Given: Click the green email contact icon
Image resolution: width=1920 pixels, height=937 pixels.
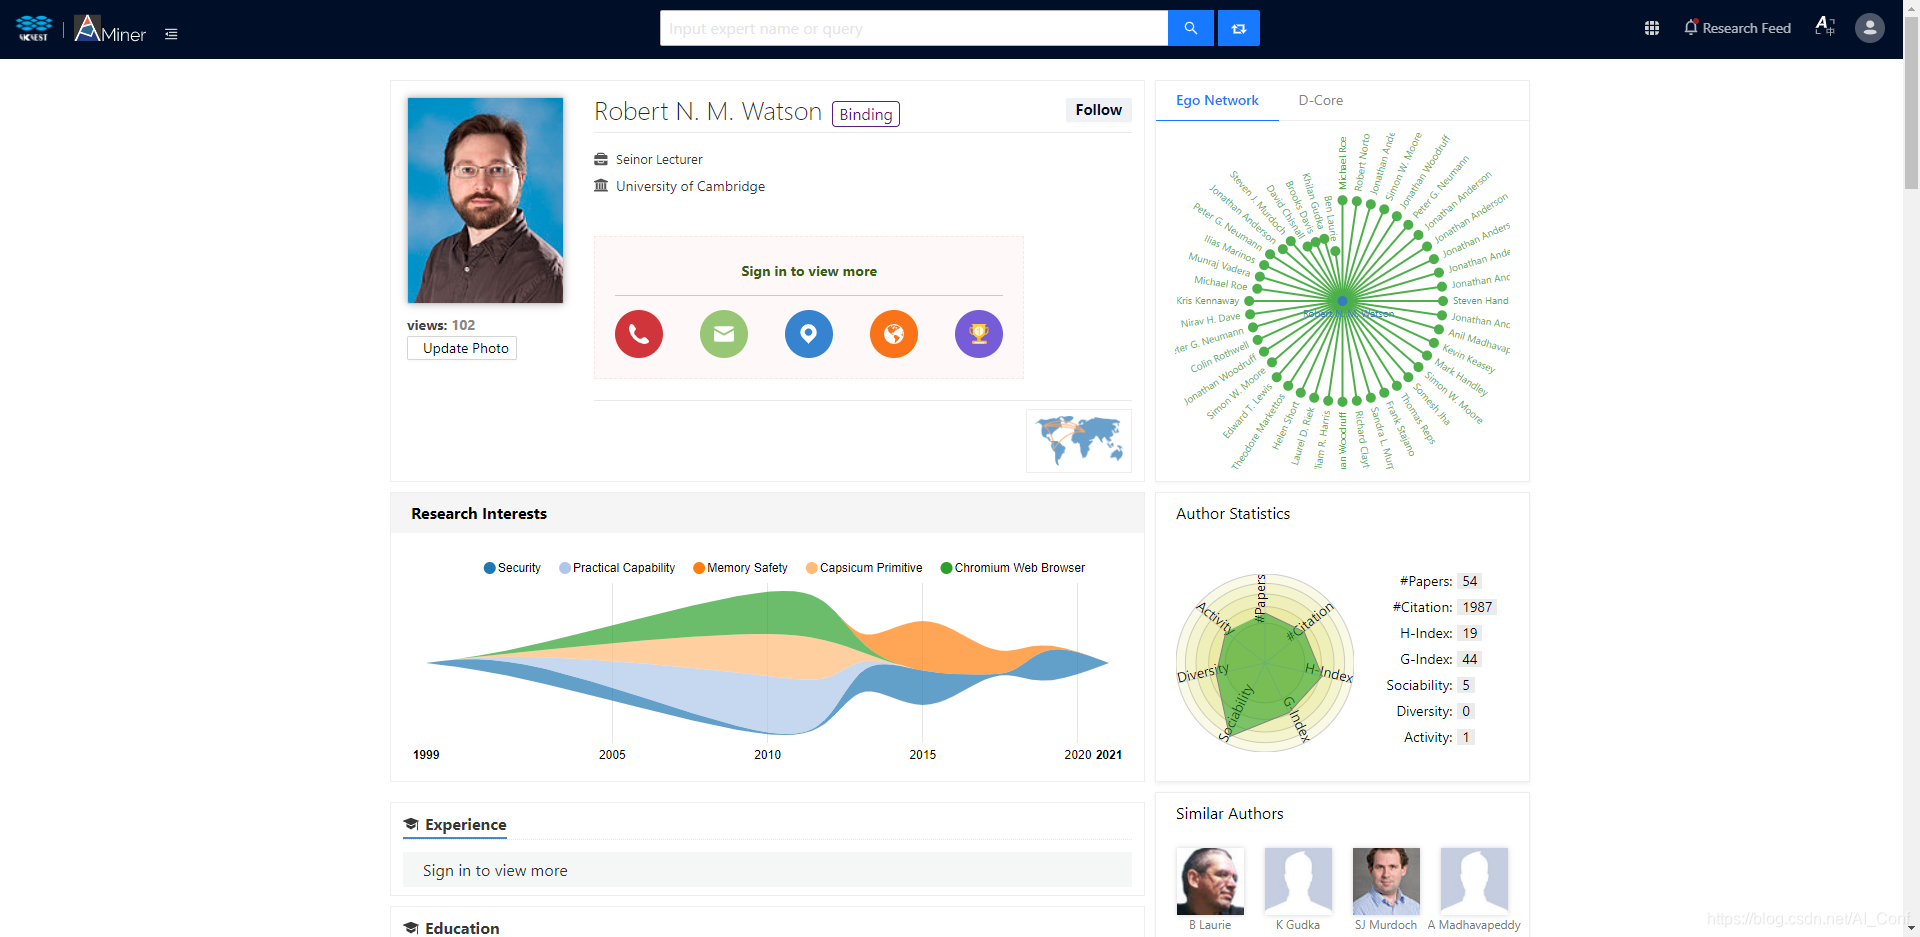Looking at the screenshot, I should (724, 334).
